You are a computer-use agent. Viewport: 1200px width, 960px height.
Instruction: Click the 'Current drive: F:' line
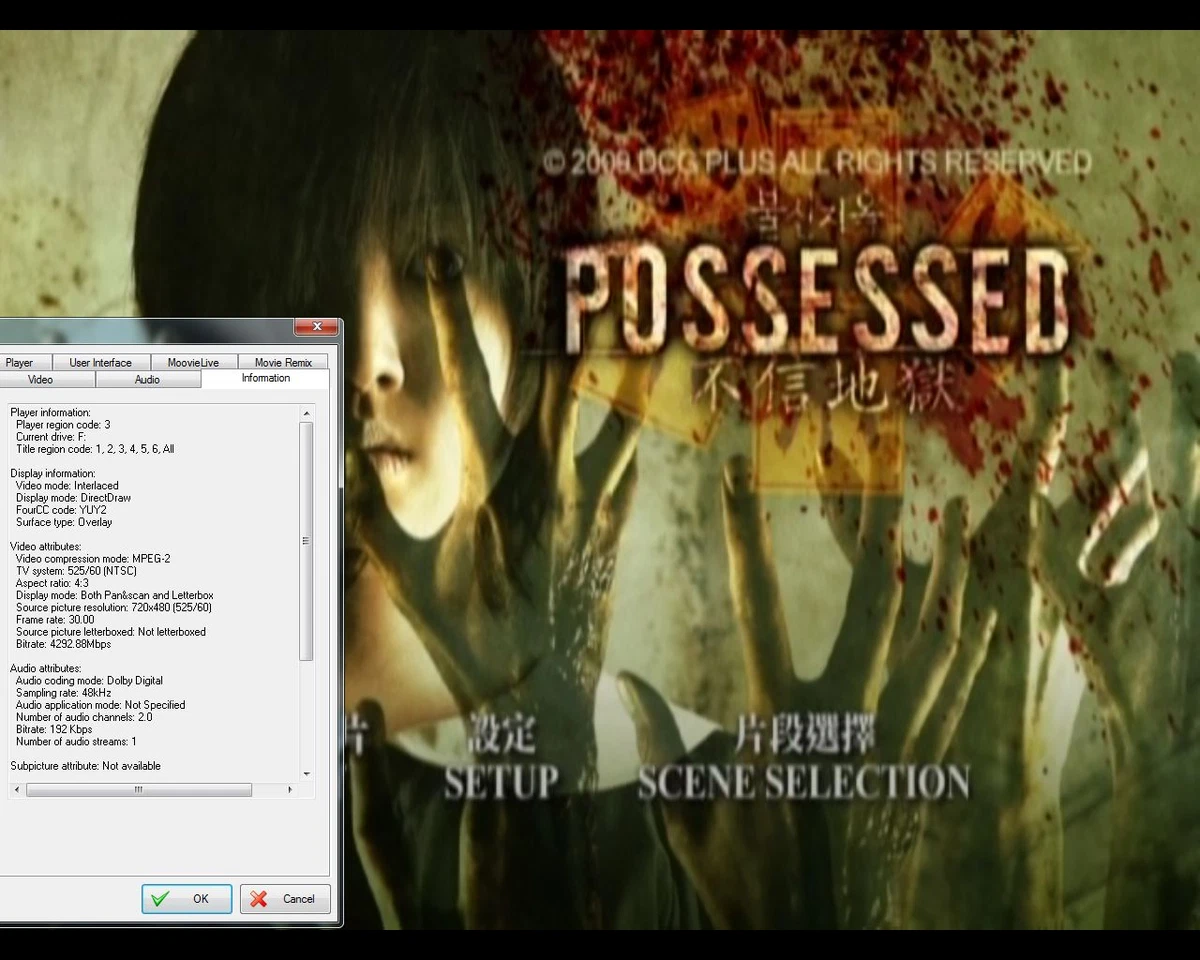tap(51, 437)
